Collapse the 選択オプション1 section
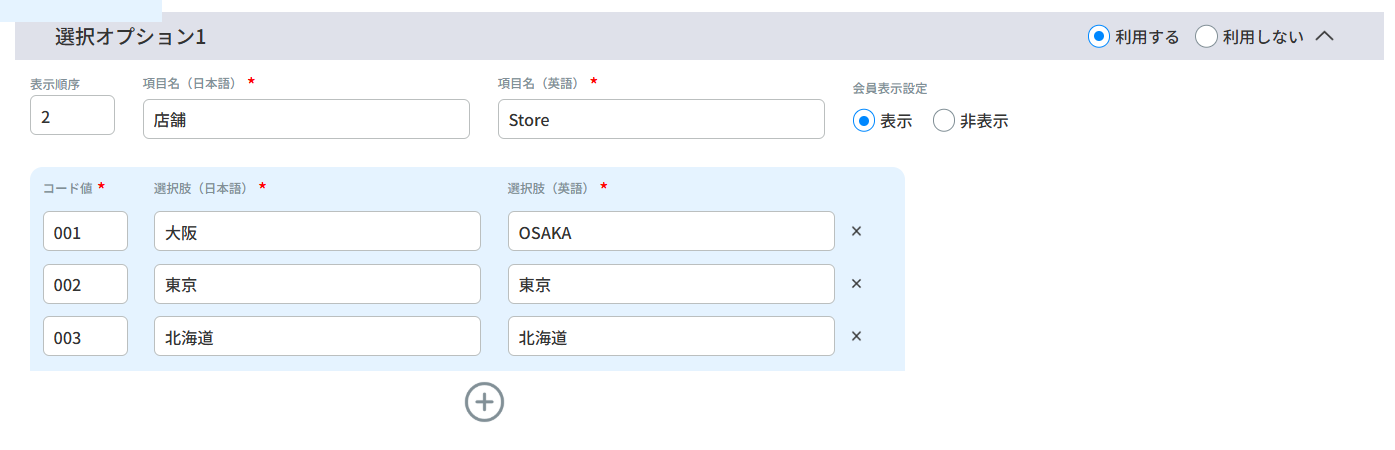 coord(1325,36)
